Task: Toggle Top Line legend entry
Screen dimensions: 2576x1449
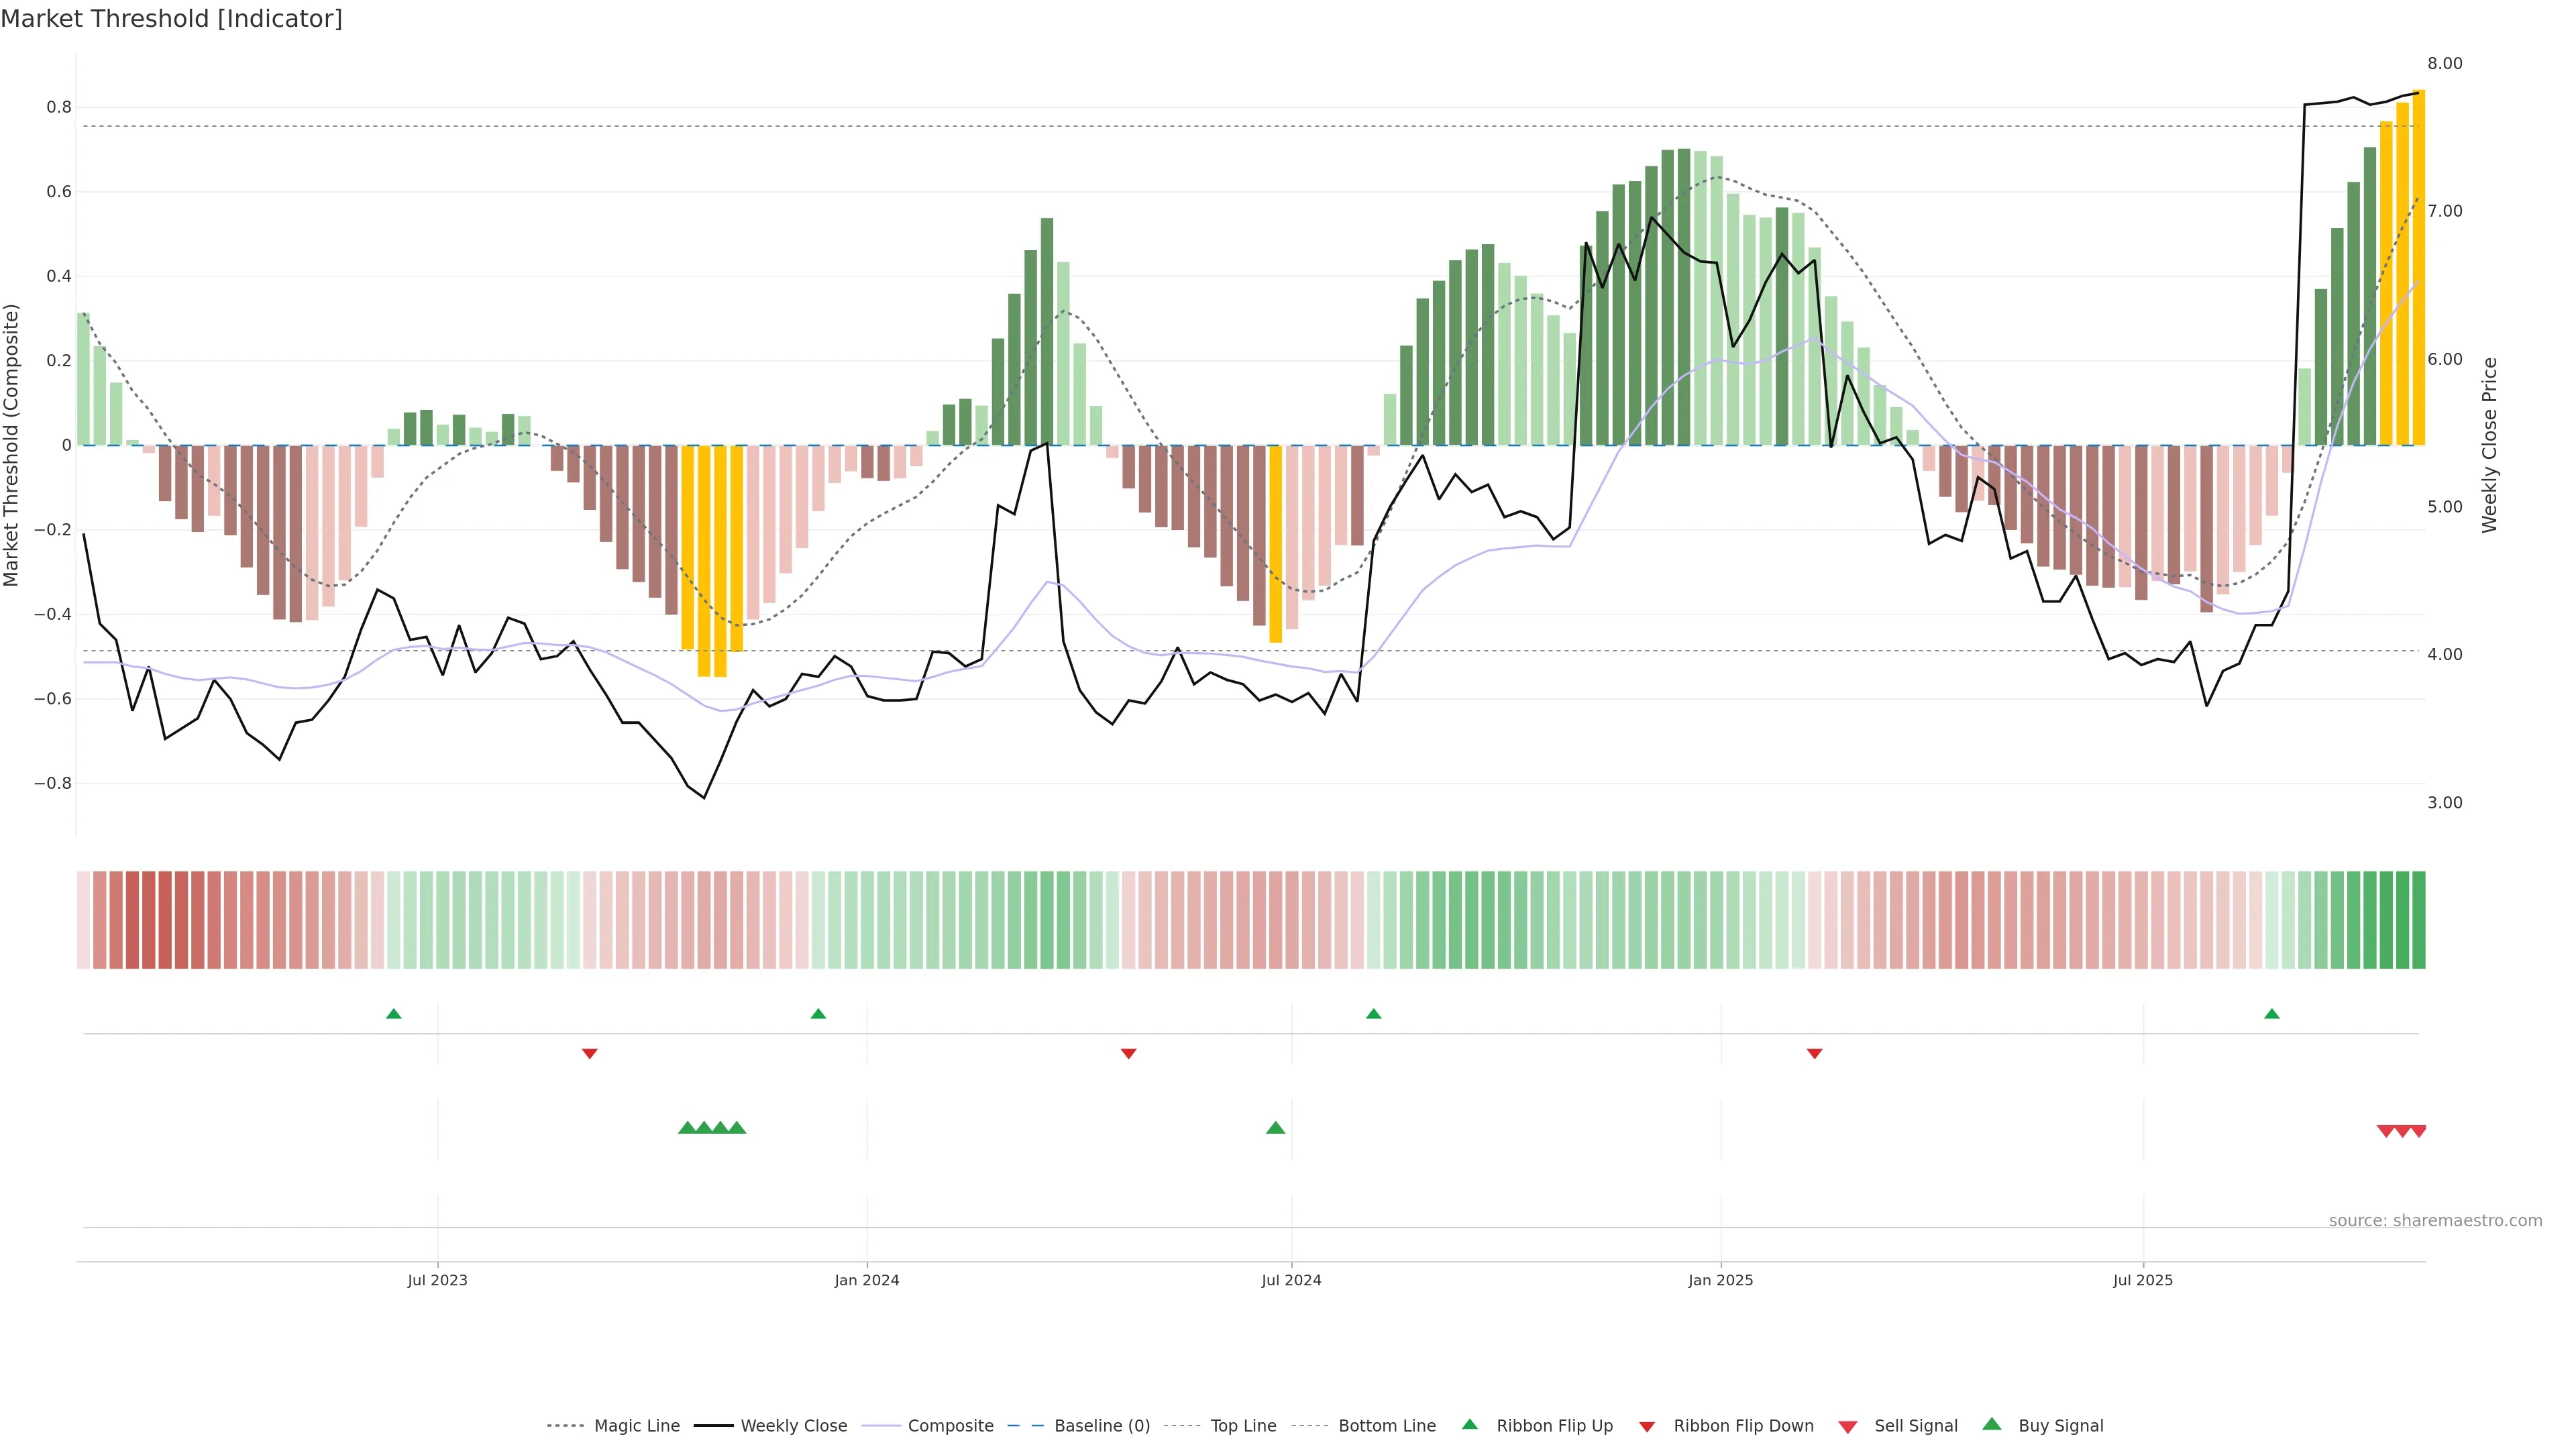Action: coord(1243,1426)
